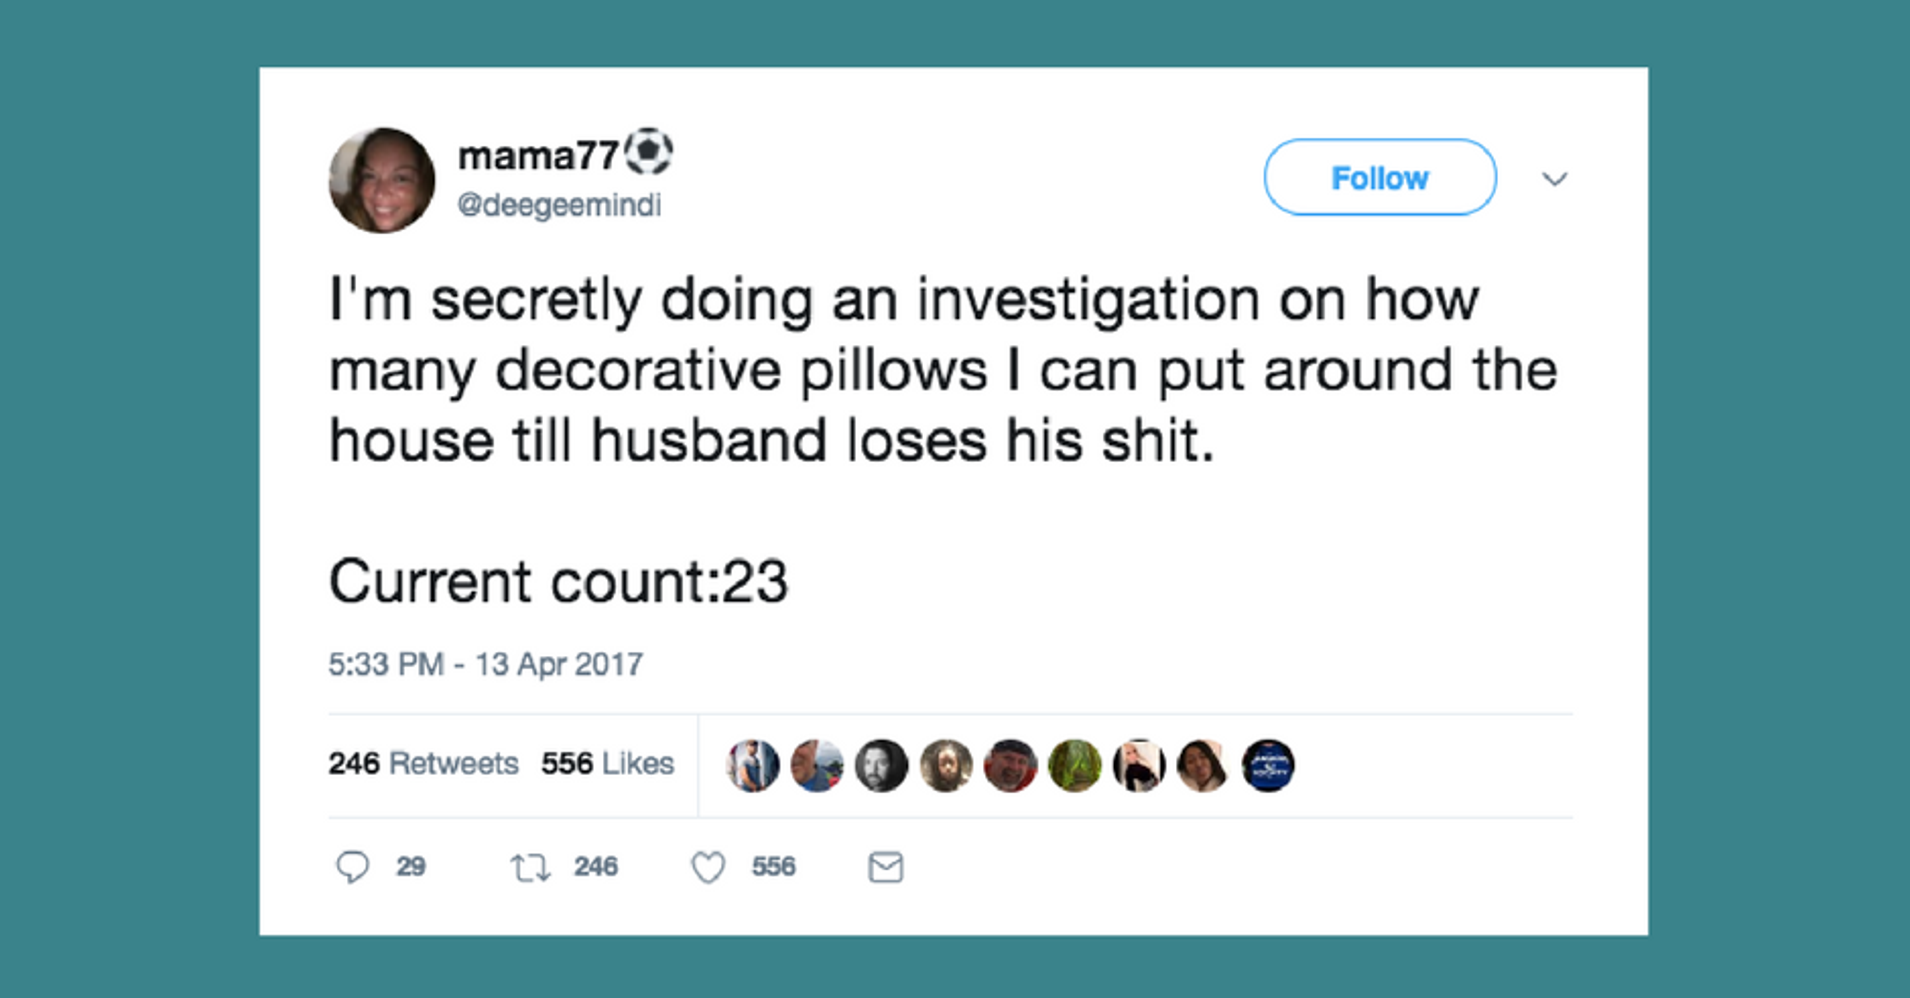Expand more actions via downward caret

point(1555,179)
